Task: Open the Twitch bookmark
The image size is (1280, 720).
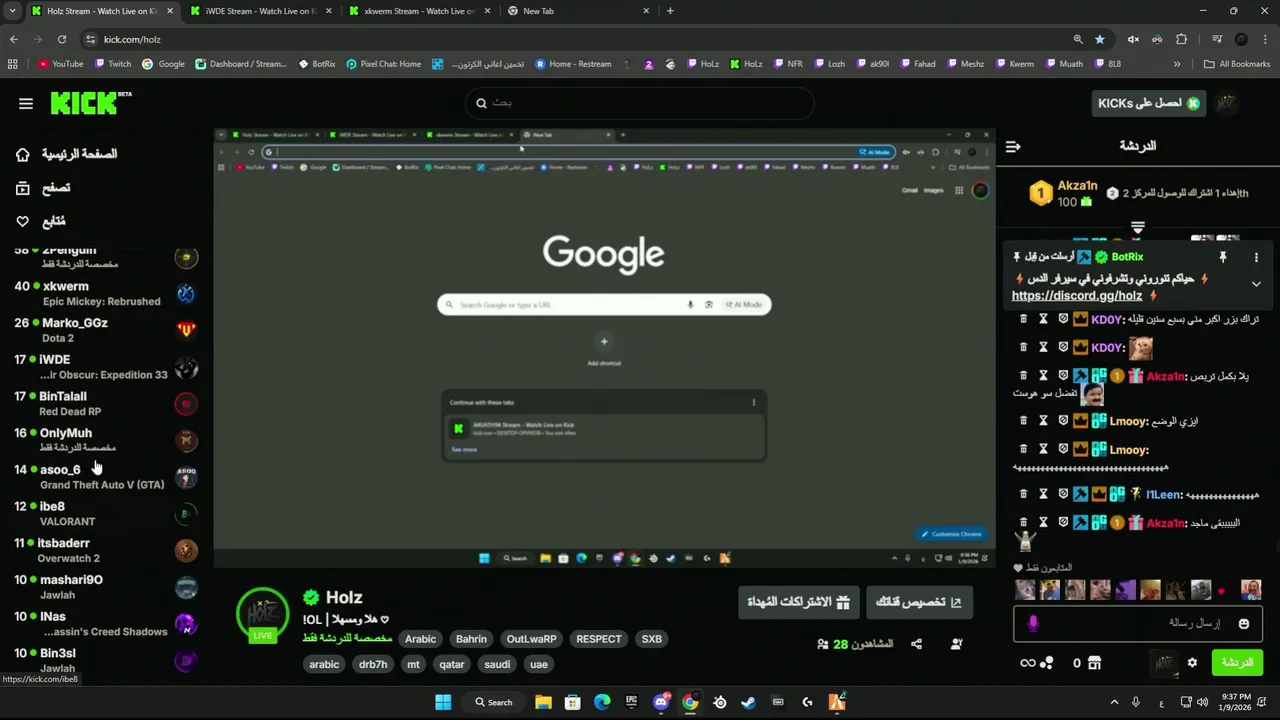Action: click(112, 64)
